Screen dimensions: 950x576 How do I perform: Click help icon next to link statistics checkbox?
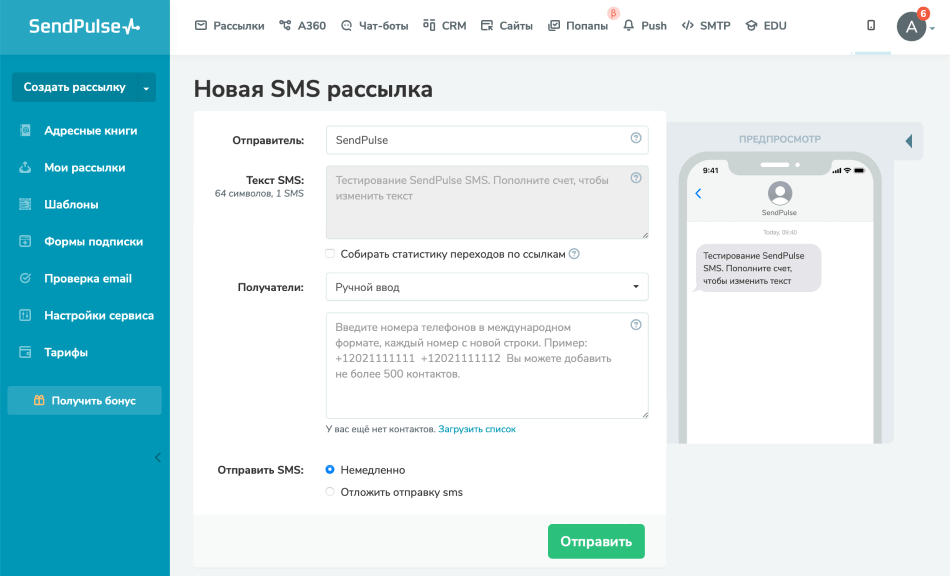(x=574, y=254)
